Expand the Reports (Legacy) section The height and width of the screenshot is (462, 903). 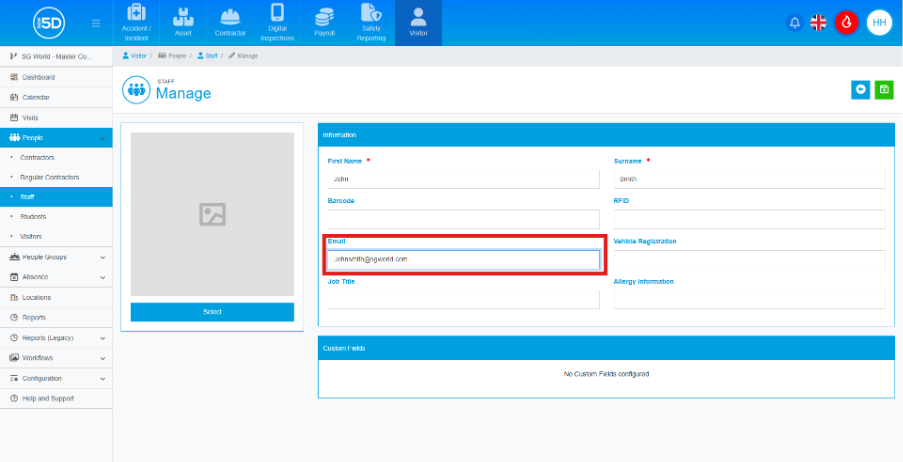click(56, 338)
